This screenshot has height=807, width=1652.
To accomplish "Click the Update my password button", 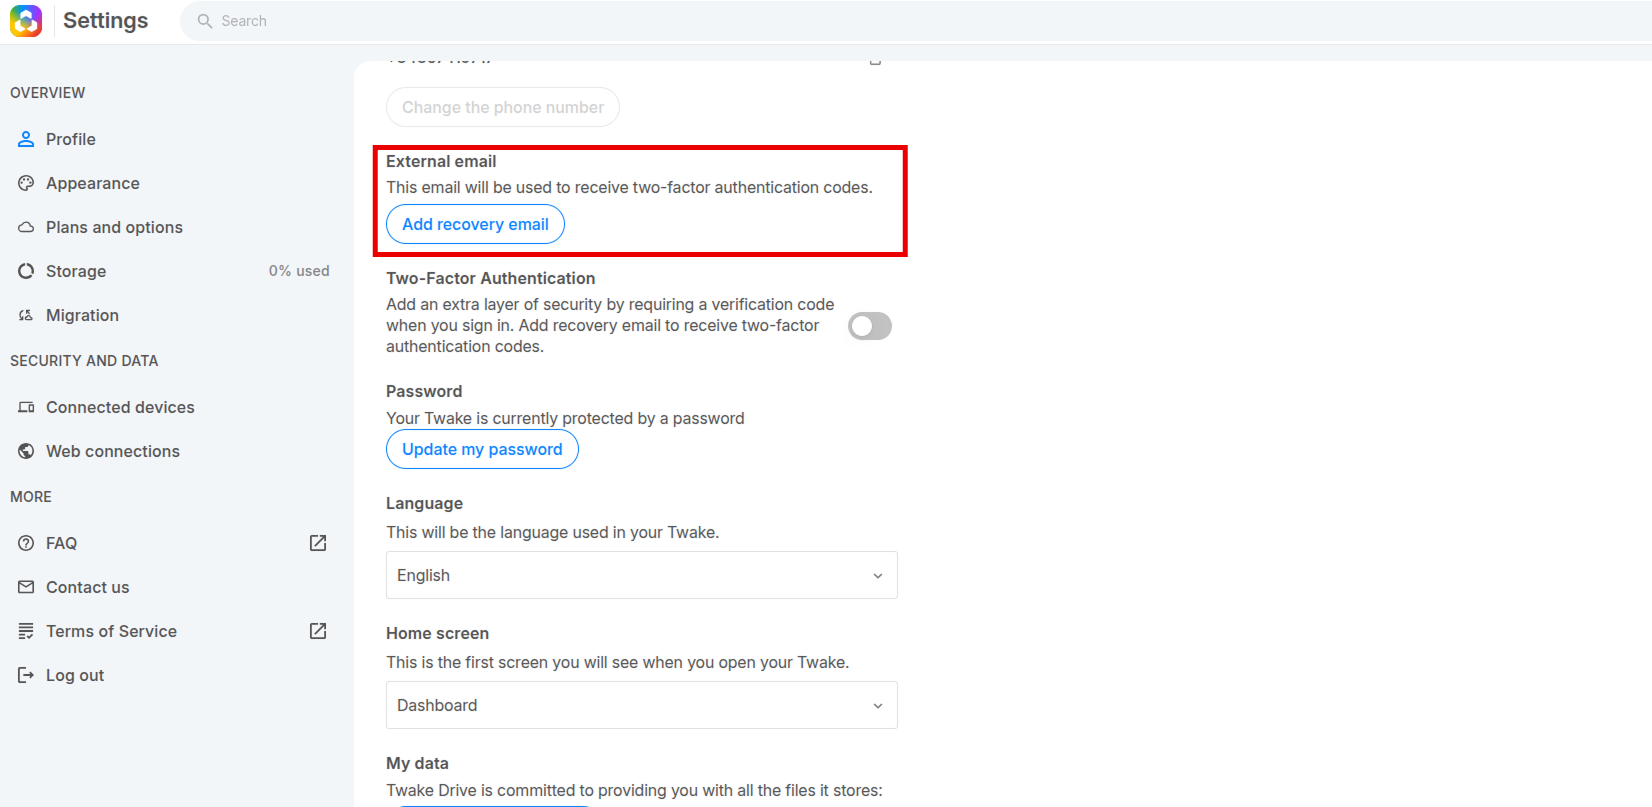I will 482,449.
